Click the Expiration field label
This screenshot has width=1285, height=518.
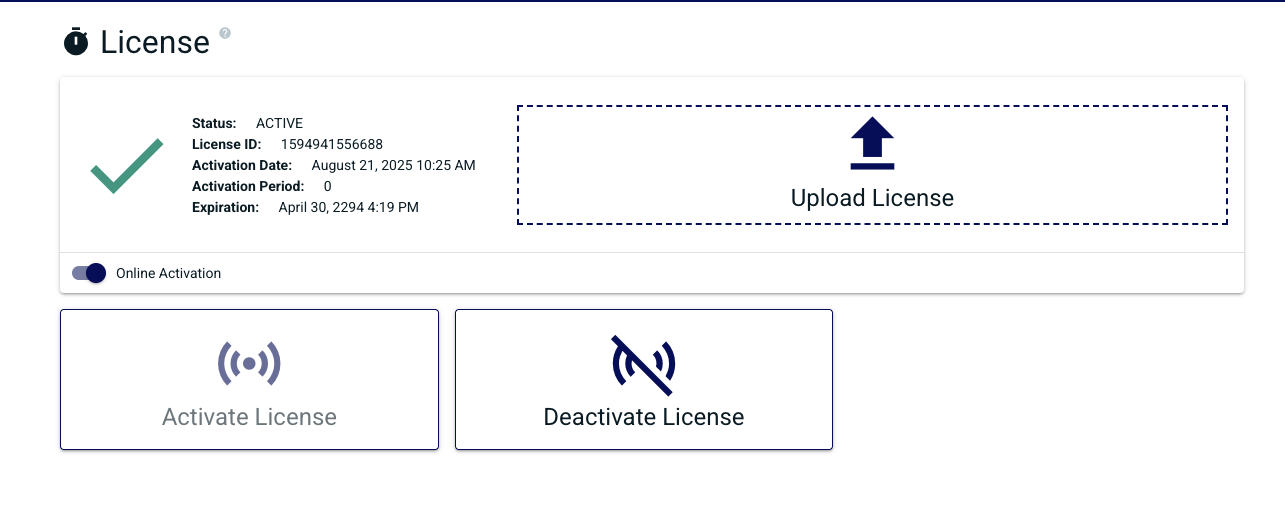tap(225, 208)
